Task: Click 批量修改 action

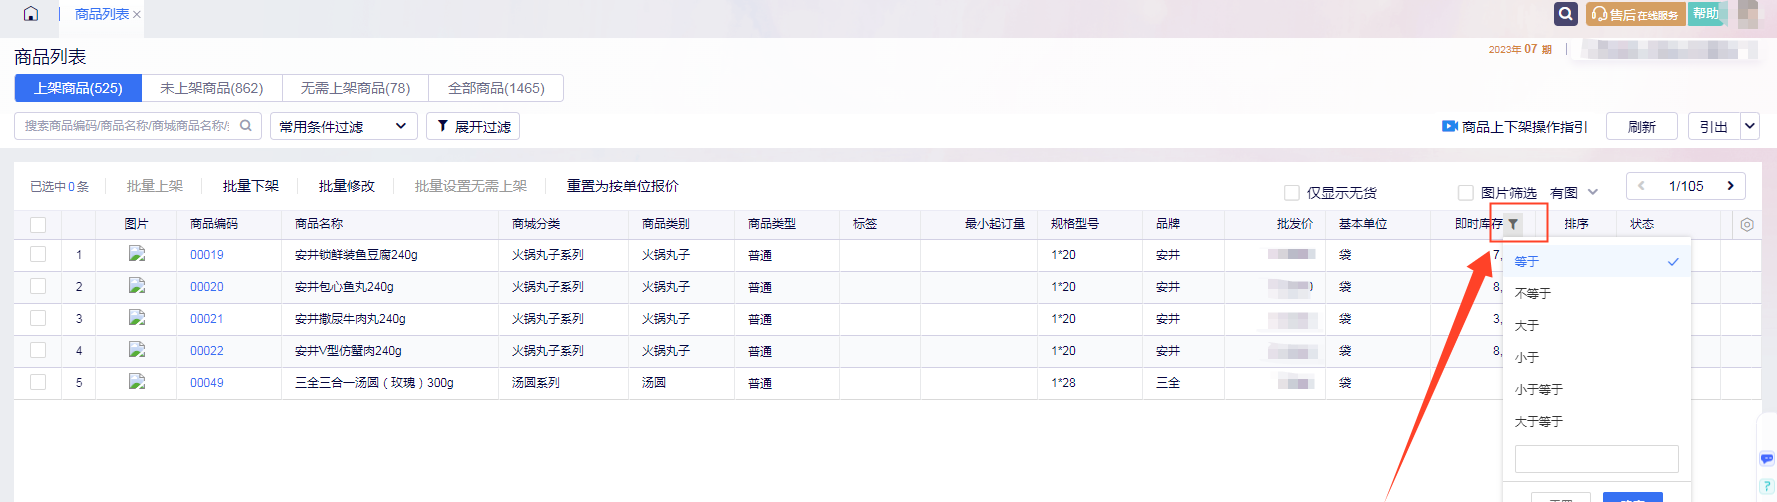Action: click(x=347, y=186)
